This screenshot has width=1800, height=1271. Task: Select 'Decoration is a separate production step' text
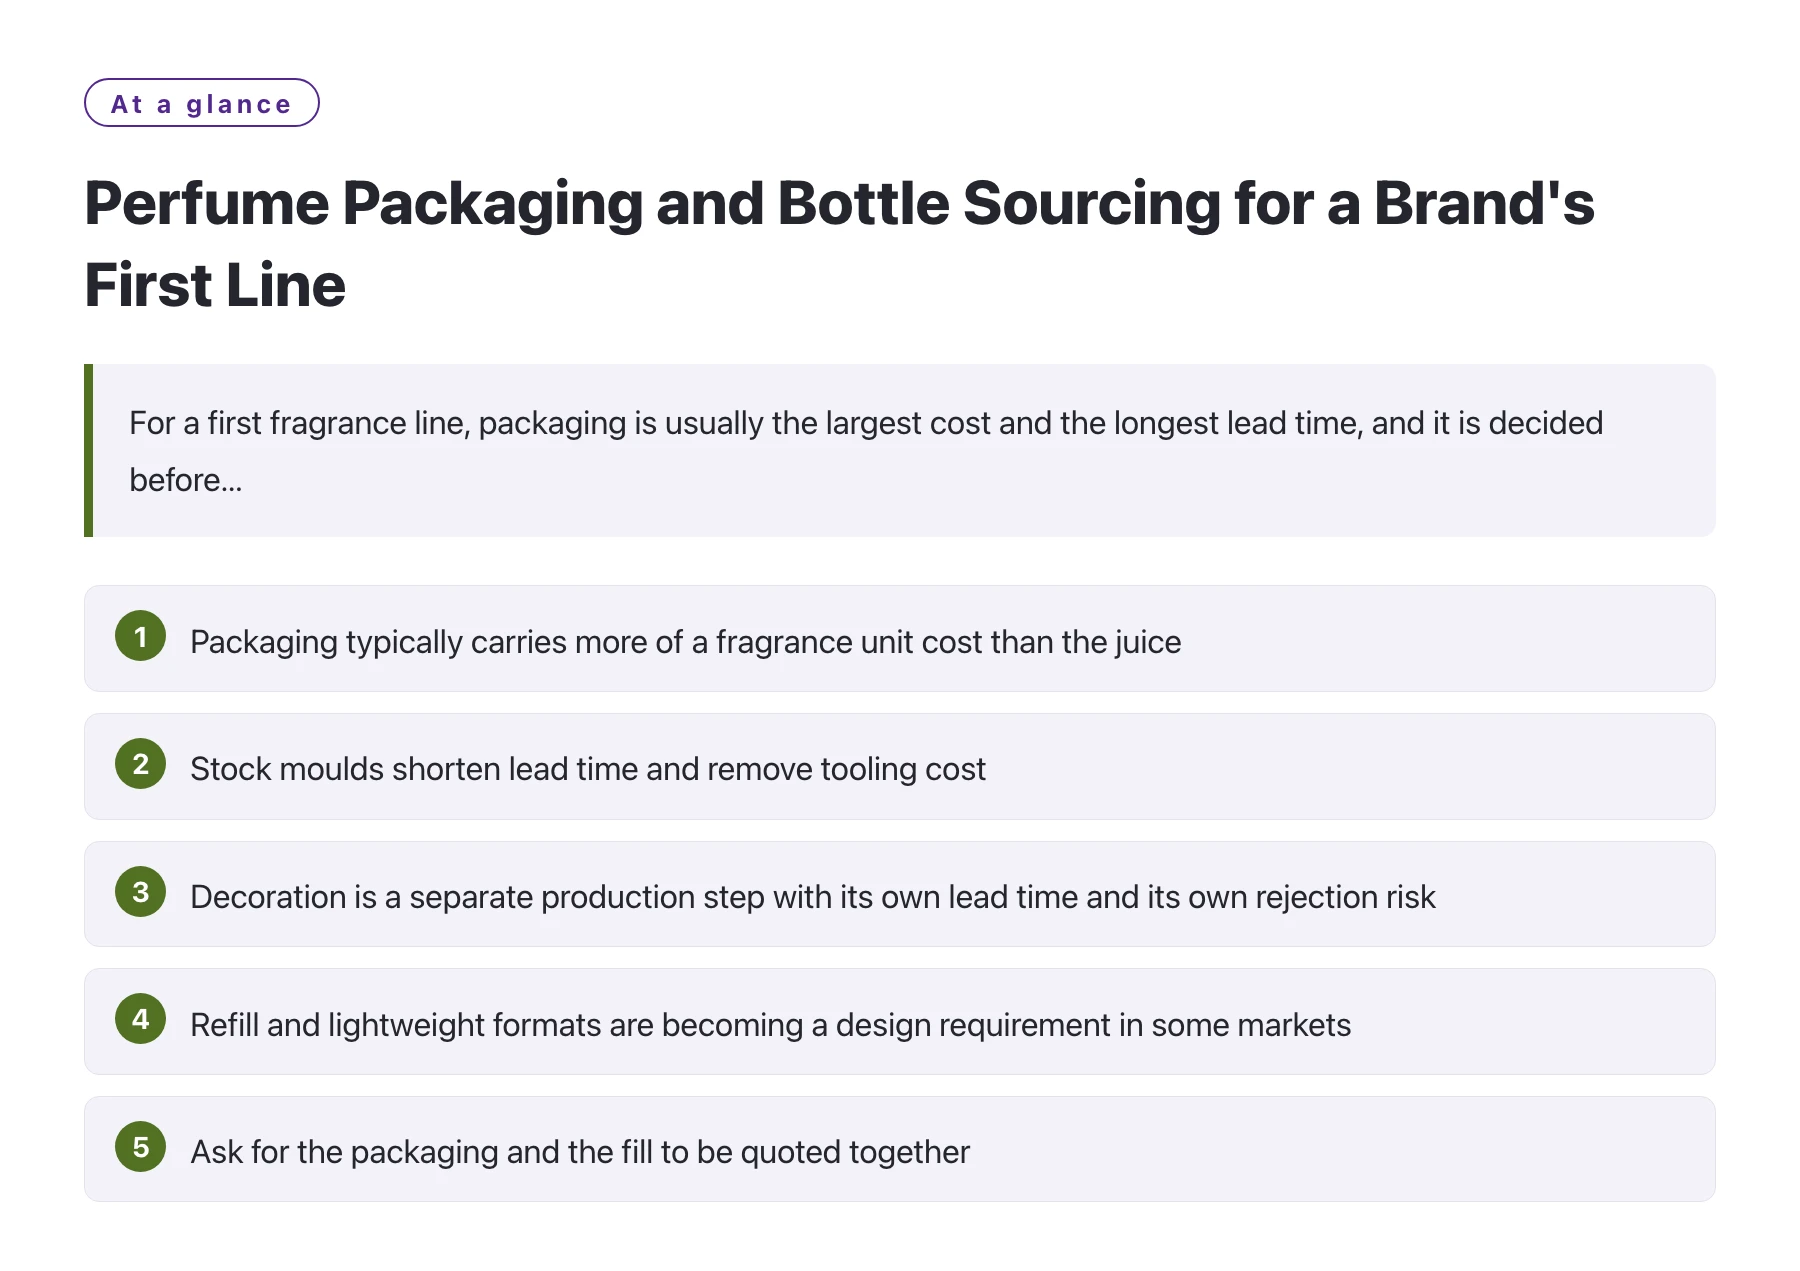click(x=812, y=897)
